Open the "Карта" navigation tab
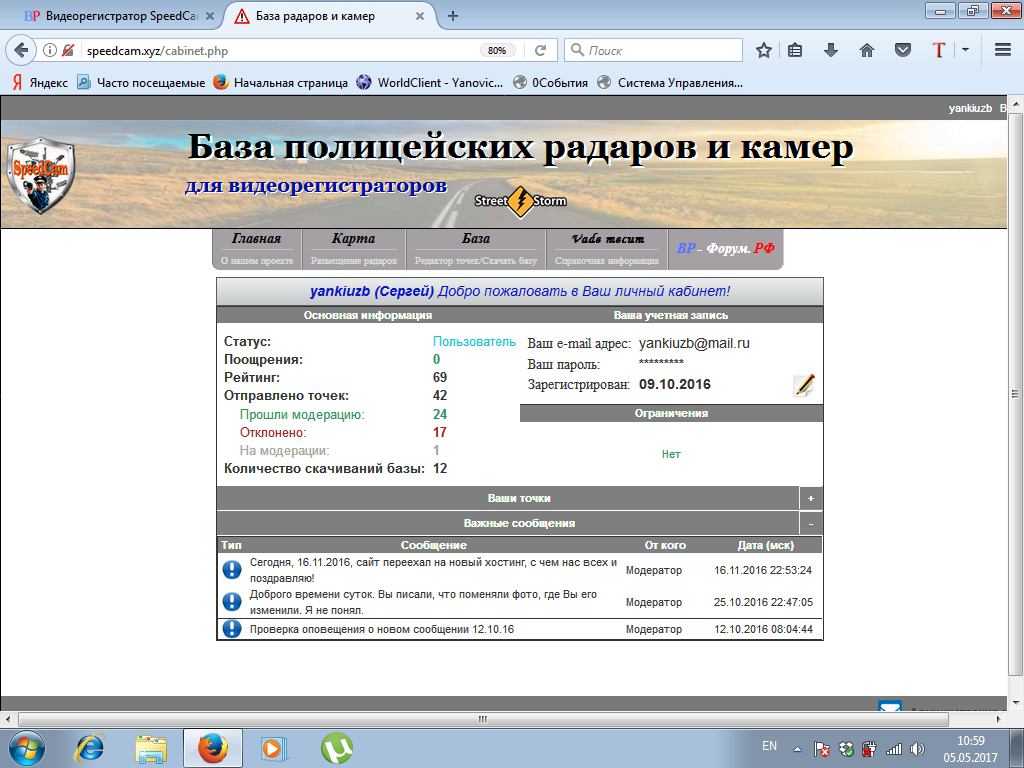 click(353, 239)
